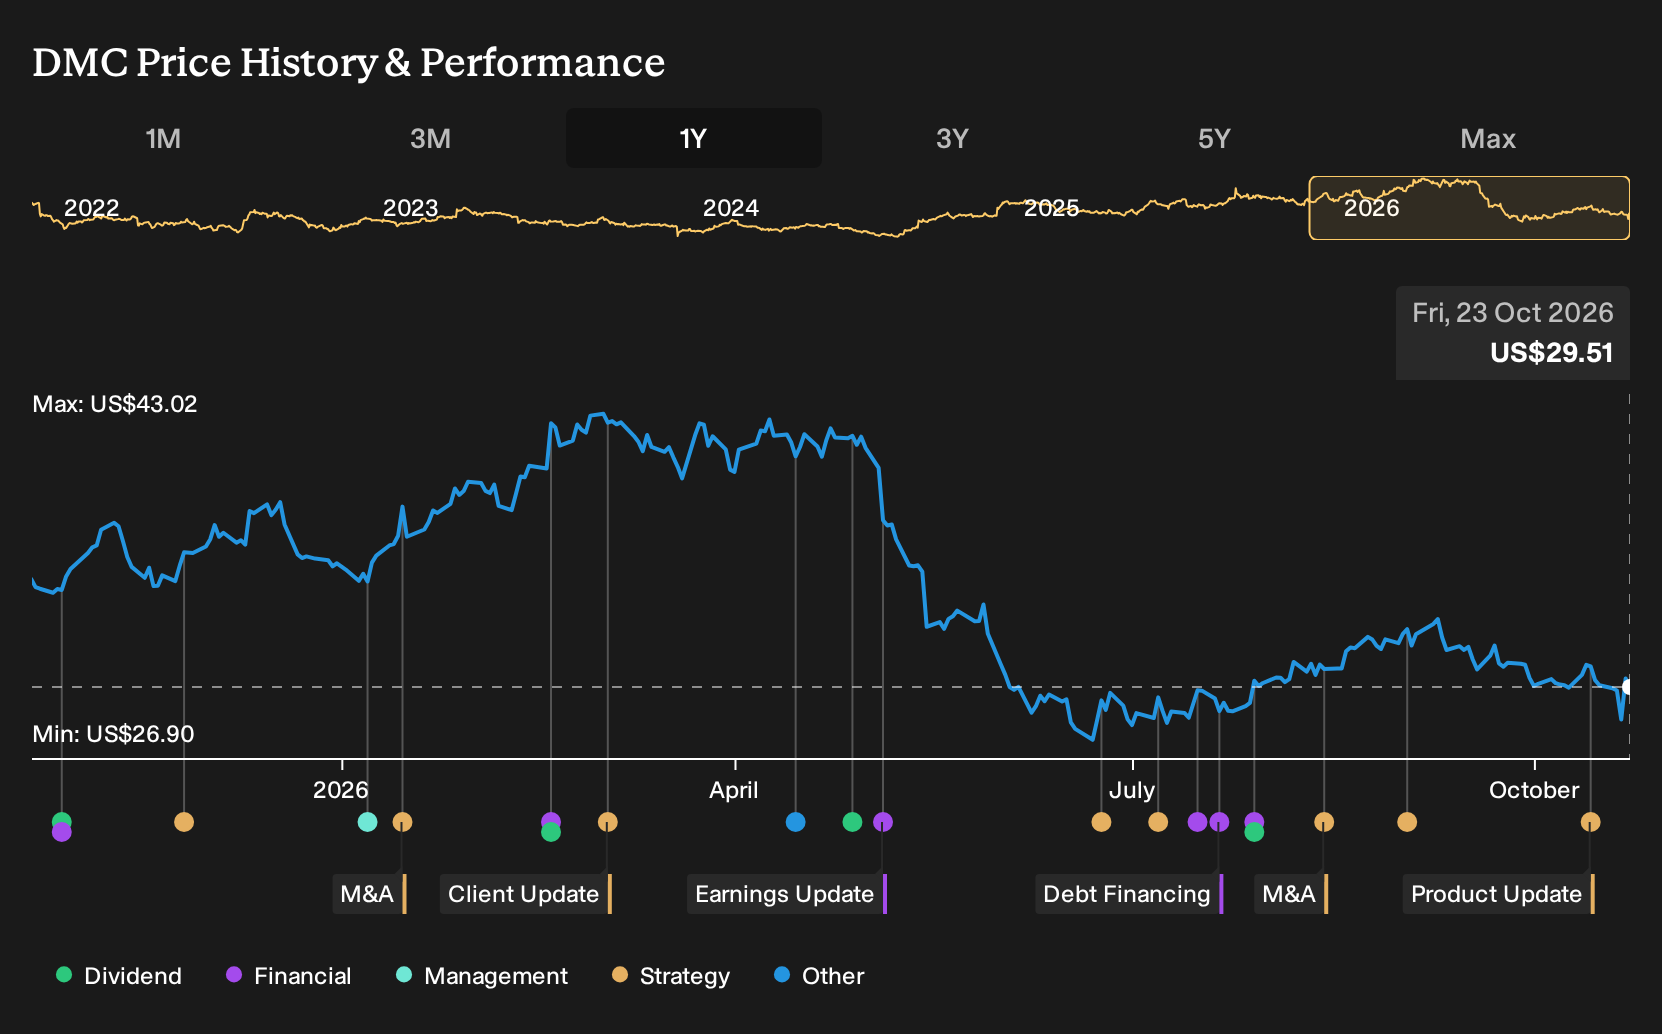The height and width of the screenshot is (1034, 1662).
Task: Click the orange dot above the Product Update label
Action: (x=1590, y=822)
